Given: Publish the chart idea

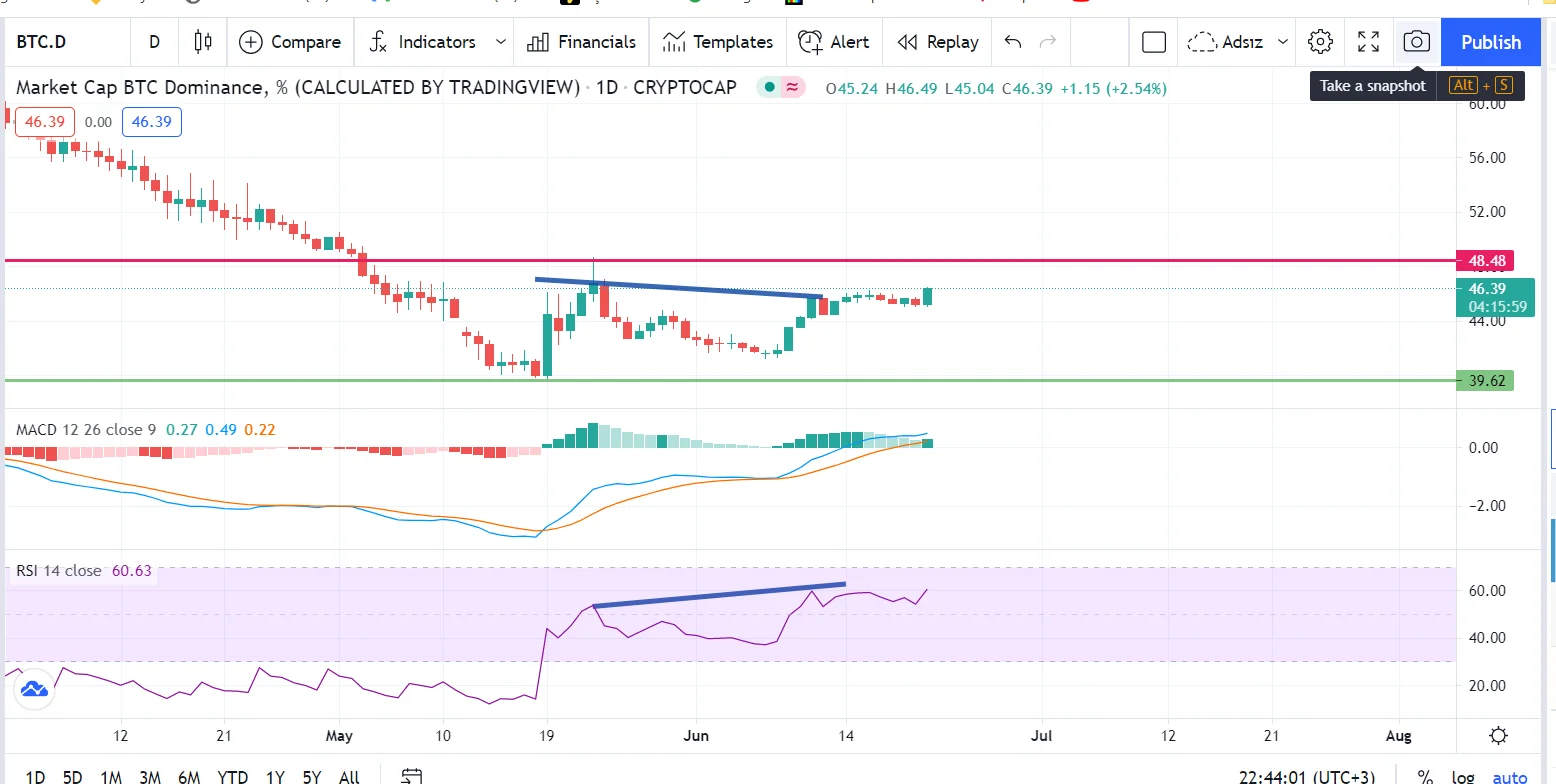Looking at the screenshot, I should [x=1491, y=42].
